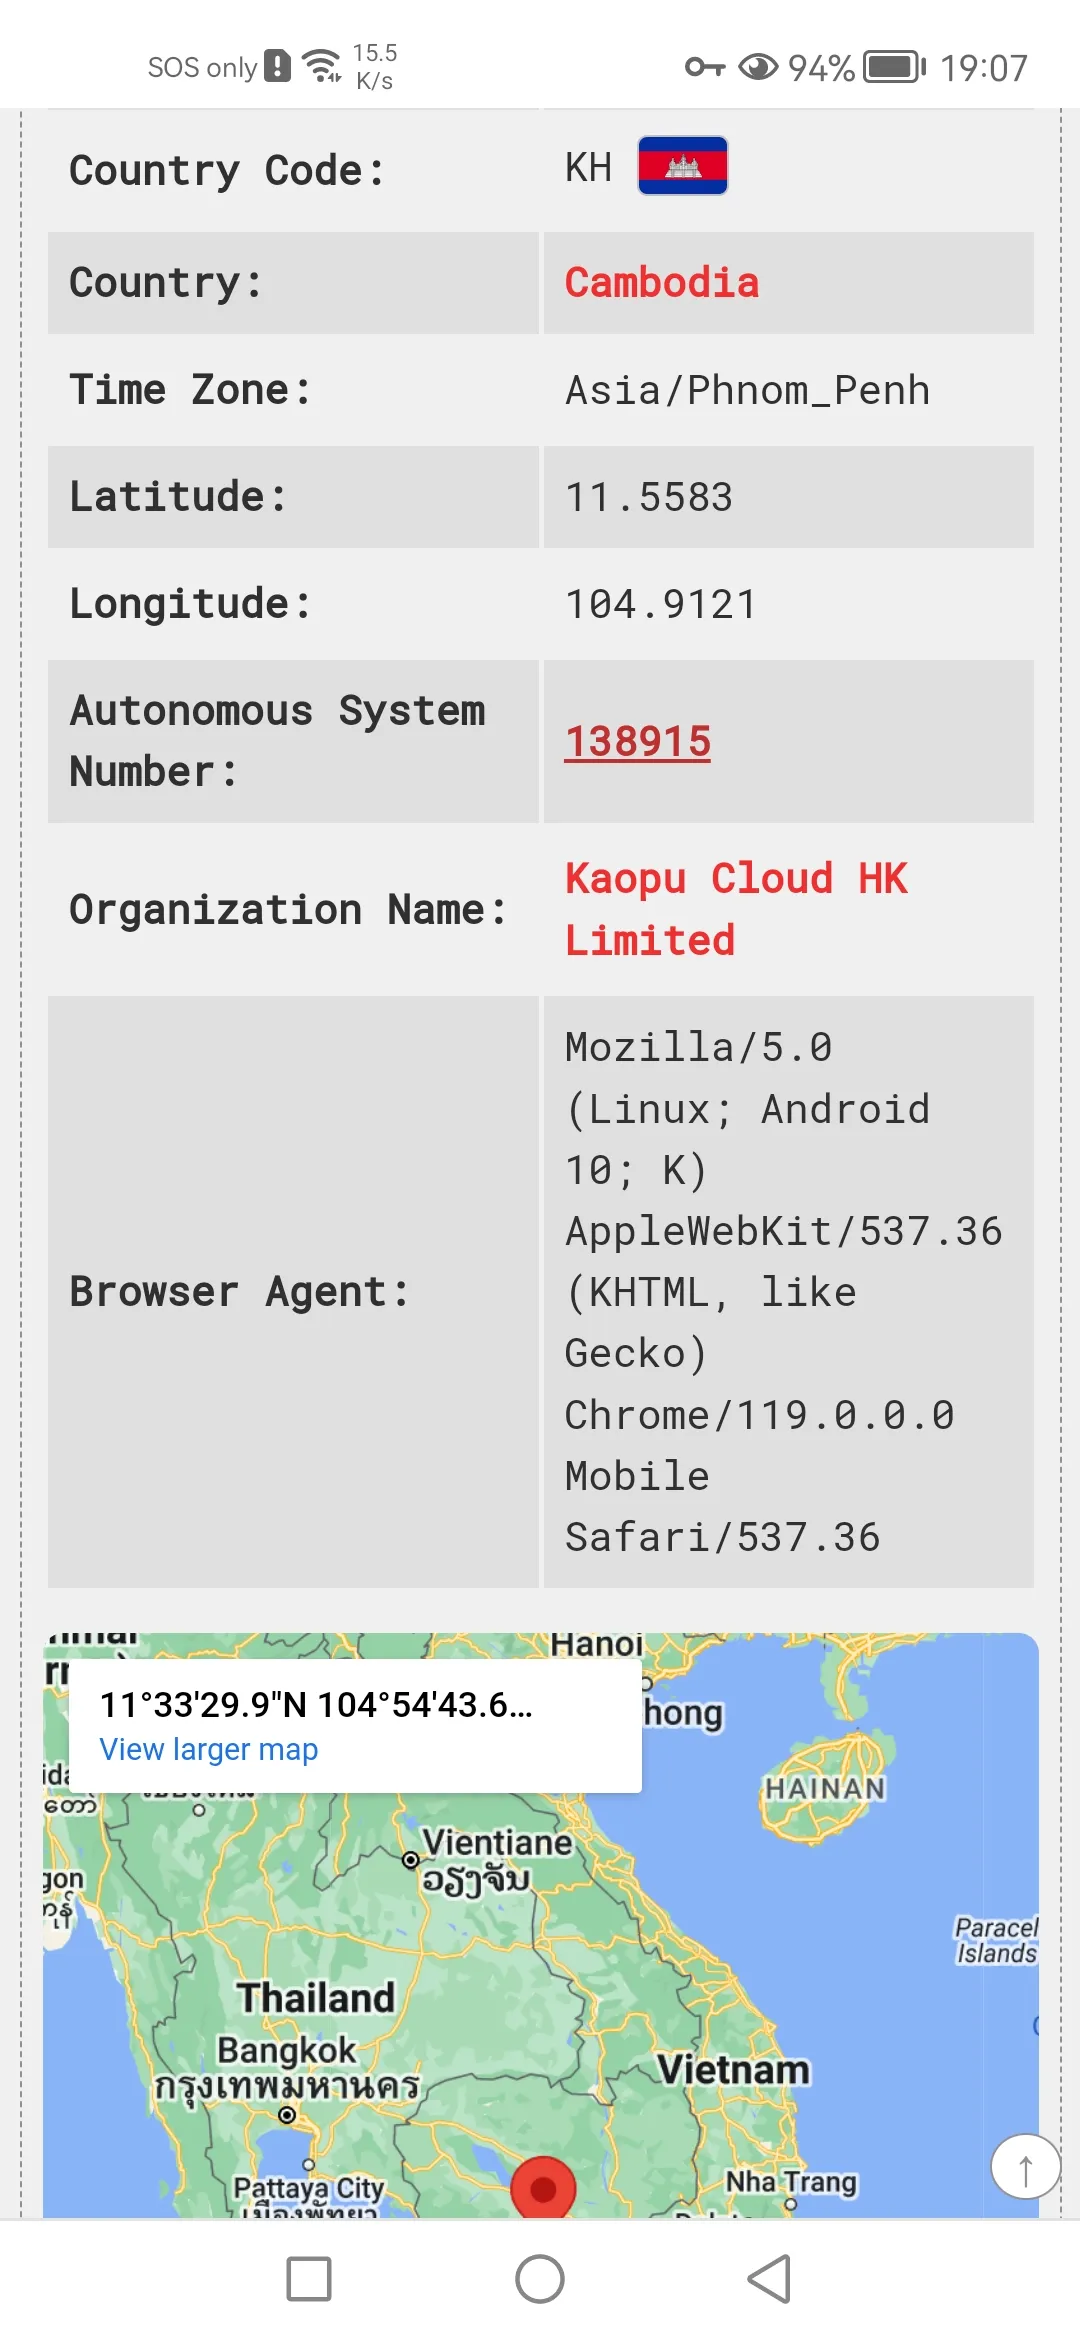This screenshot has width=1080, height=2340.
Task: Tap the Organization Name label
Action: pyautogui.click(x=288, y=910)
